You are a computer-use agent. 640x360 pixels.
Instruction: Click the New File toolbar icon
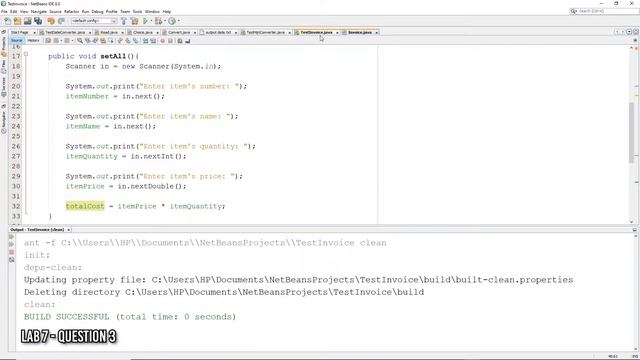click(x=7, y=21)
